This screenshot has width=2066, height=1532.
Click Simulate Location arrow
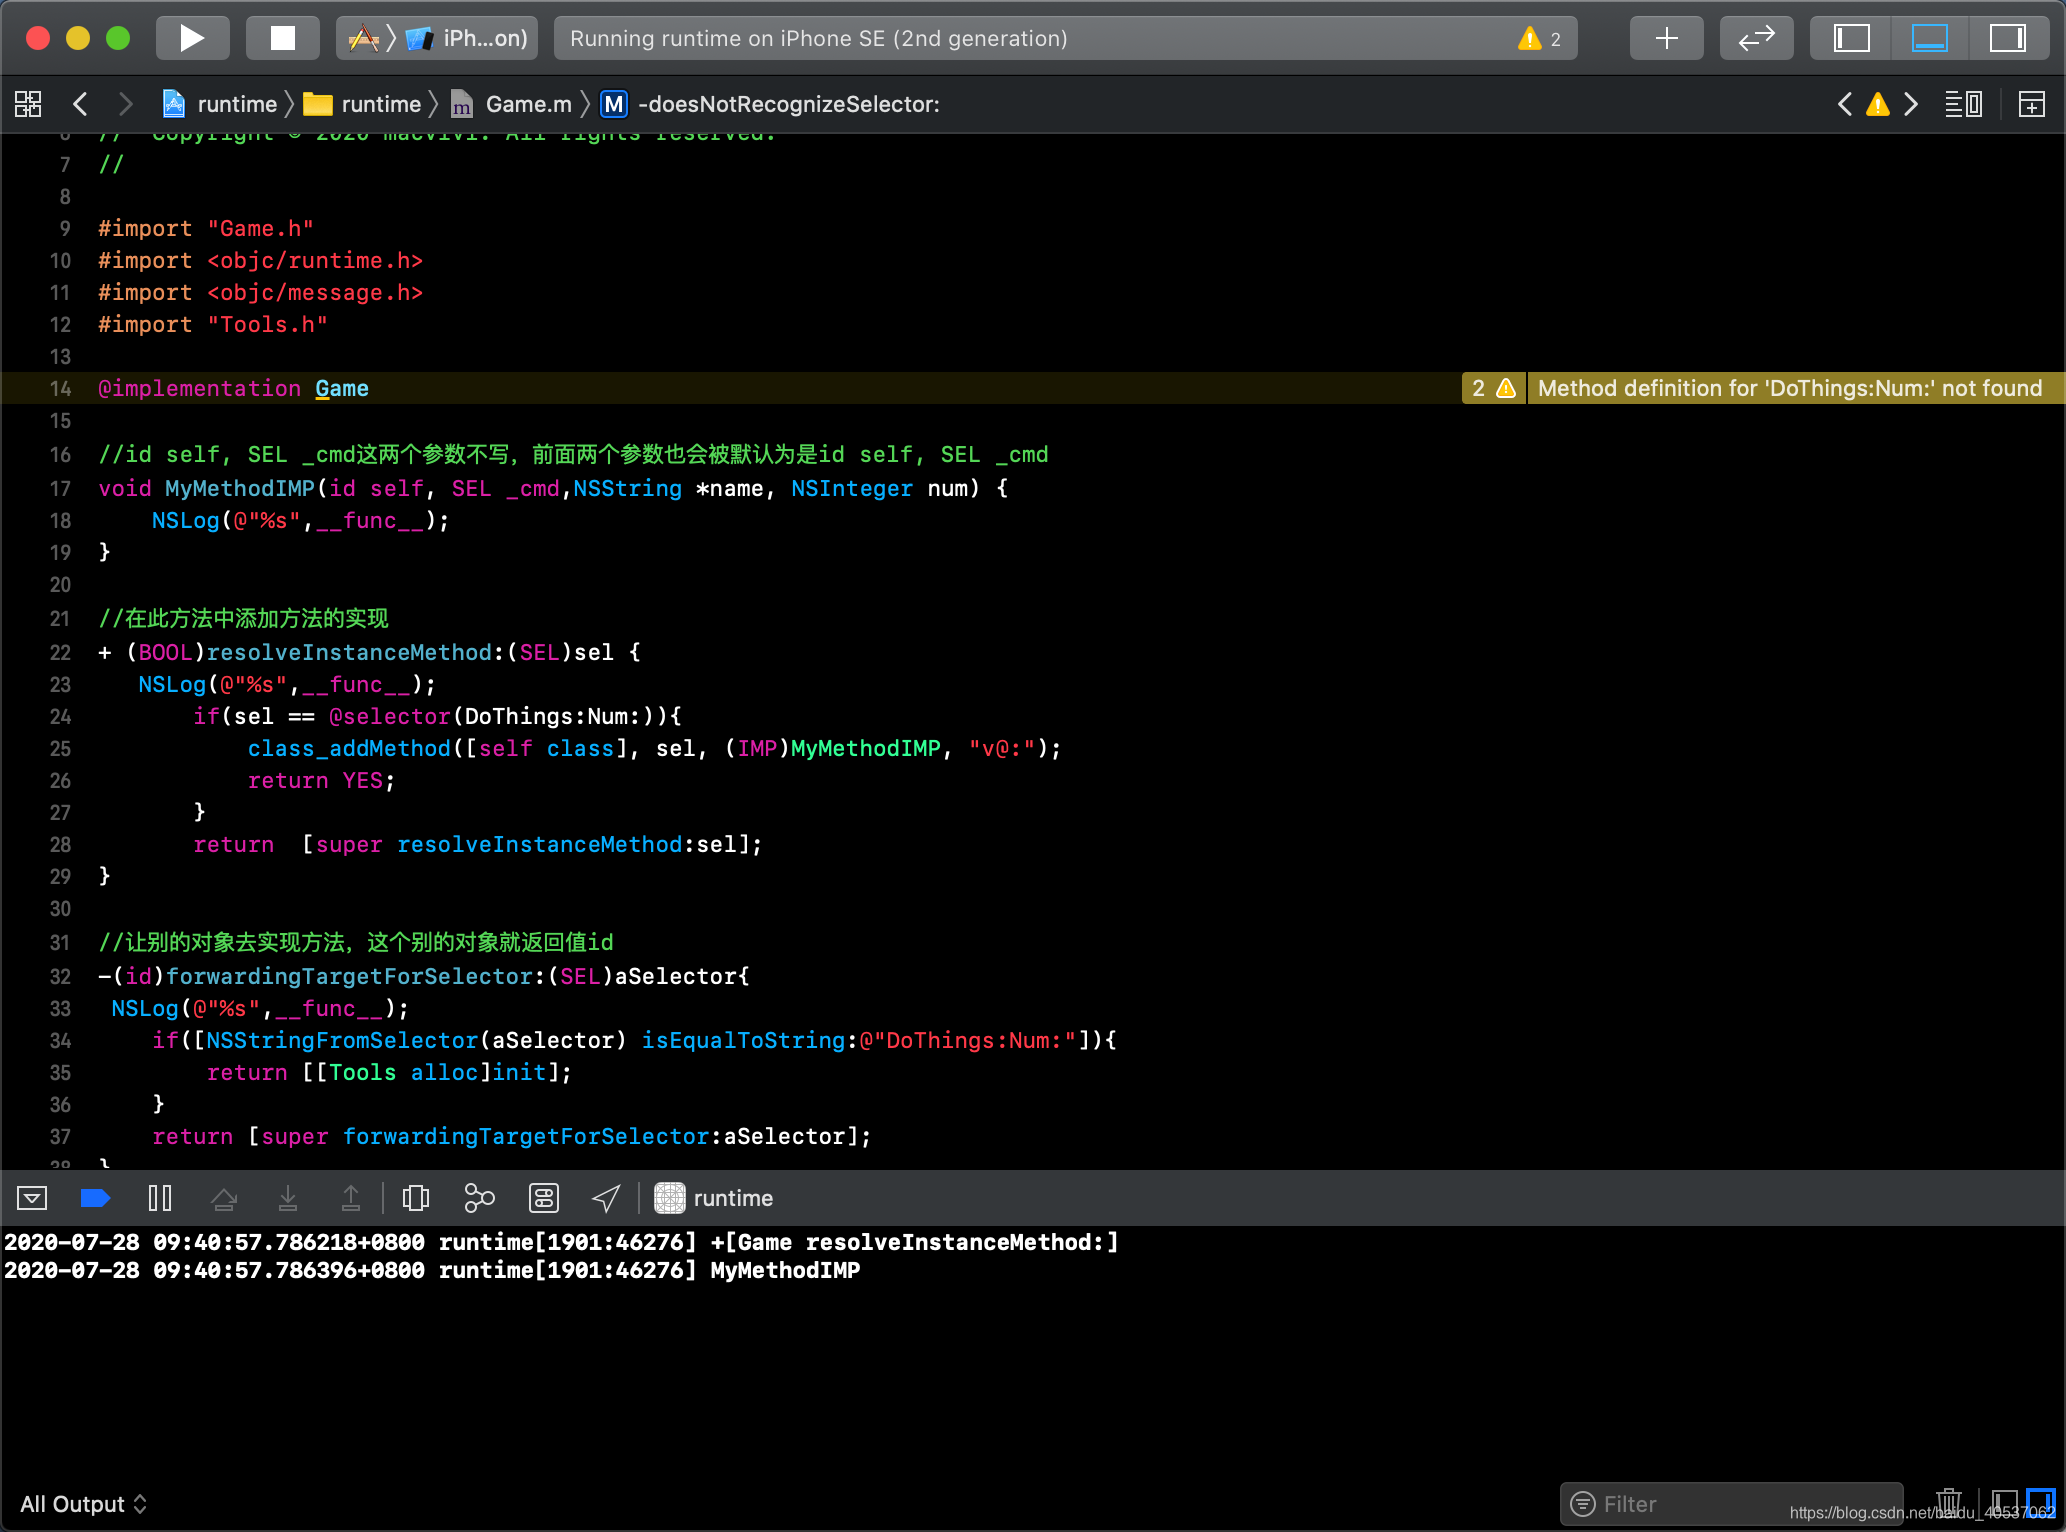[606, 1198]
